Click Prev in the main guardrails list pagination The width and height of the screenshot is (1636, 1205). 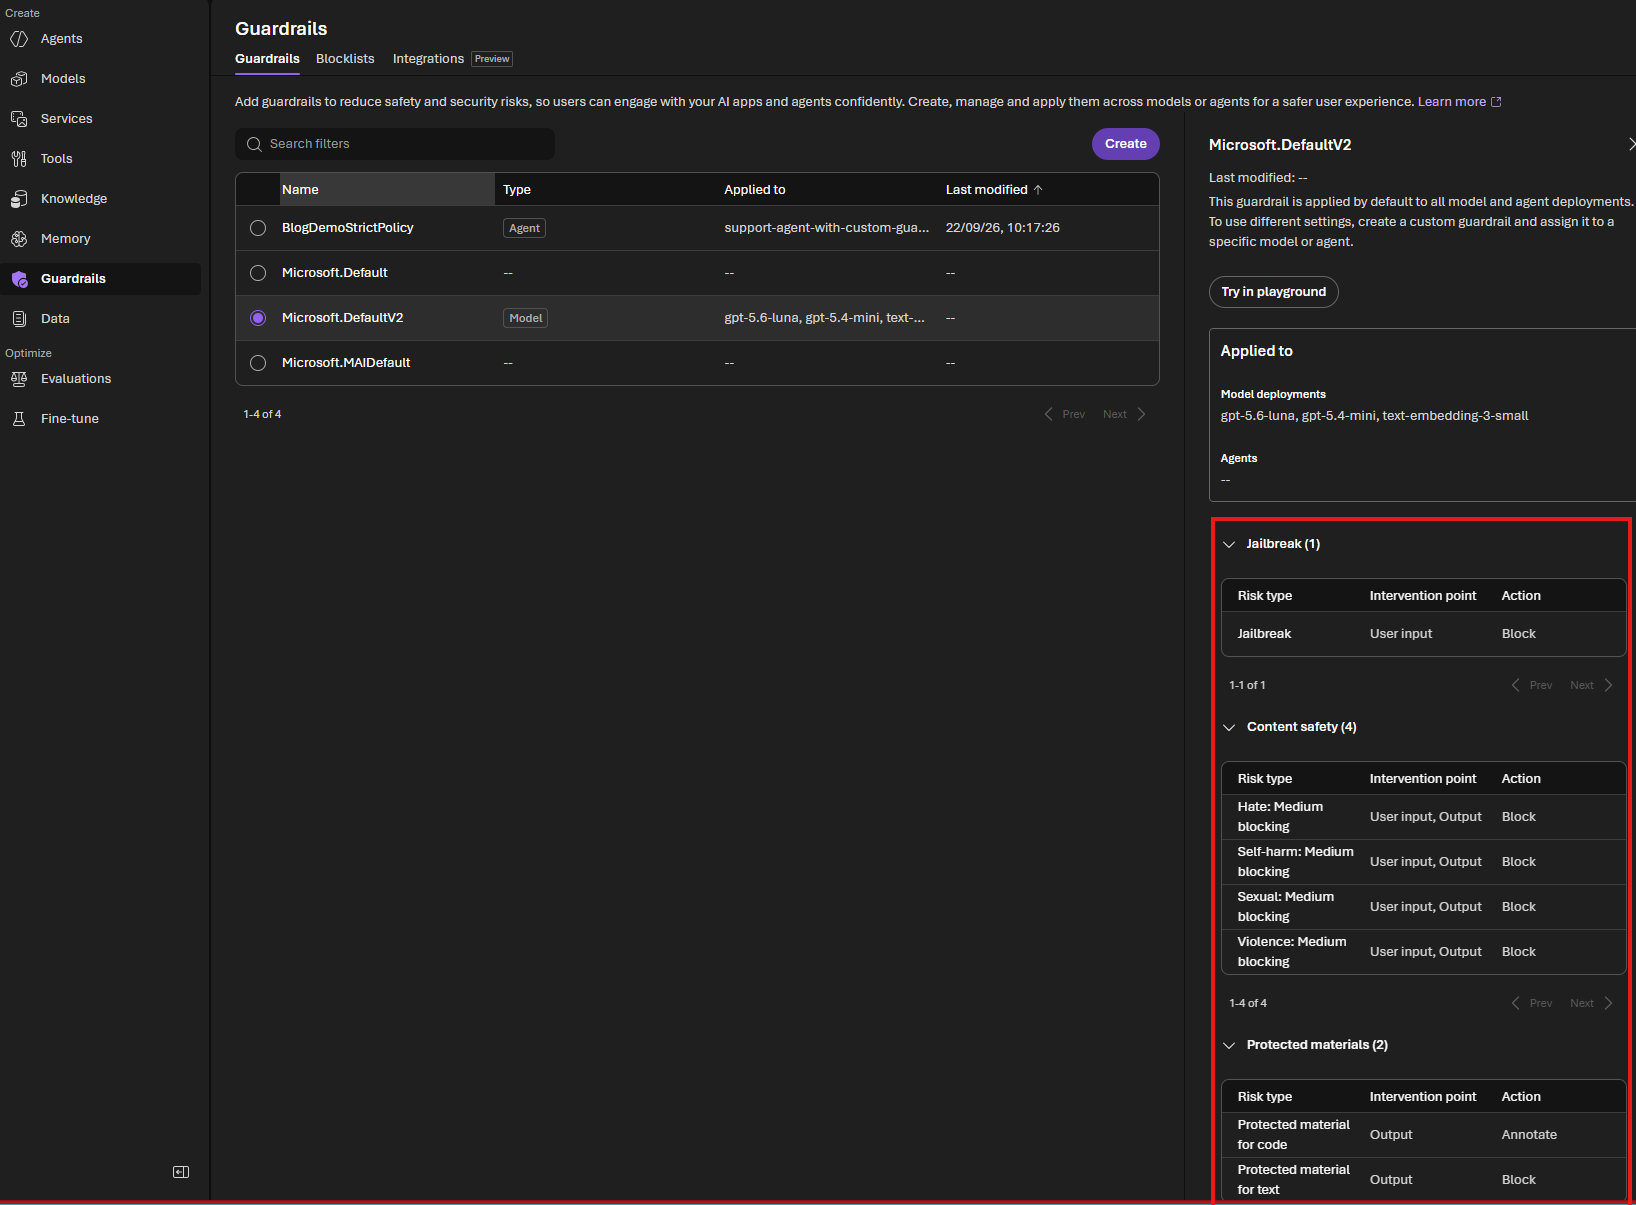(1065, 414)
